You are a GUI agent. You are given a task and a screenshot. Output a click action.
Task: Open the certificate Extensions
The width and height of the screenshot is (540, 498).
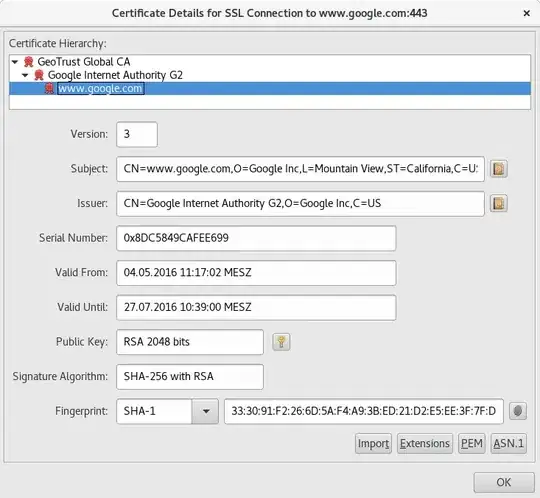pyautogui.click(x=425, y=444)
